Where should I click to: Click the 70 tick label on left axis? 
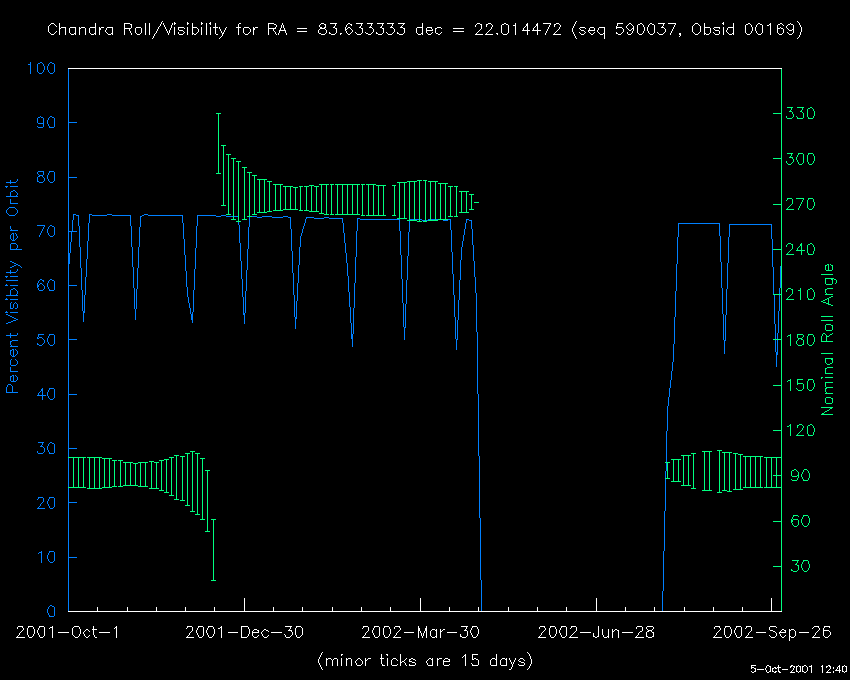[48, 232]
